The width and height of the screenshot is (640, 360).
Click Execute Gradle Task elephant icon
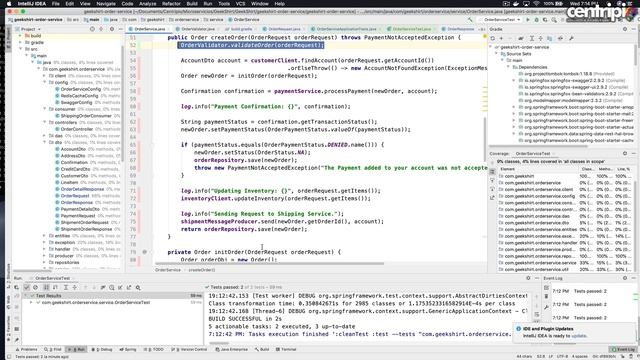coord(521,38)
